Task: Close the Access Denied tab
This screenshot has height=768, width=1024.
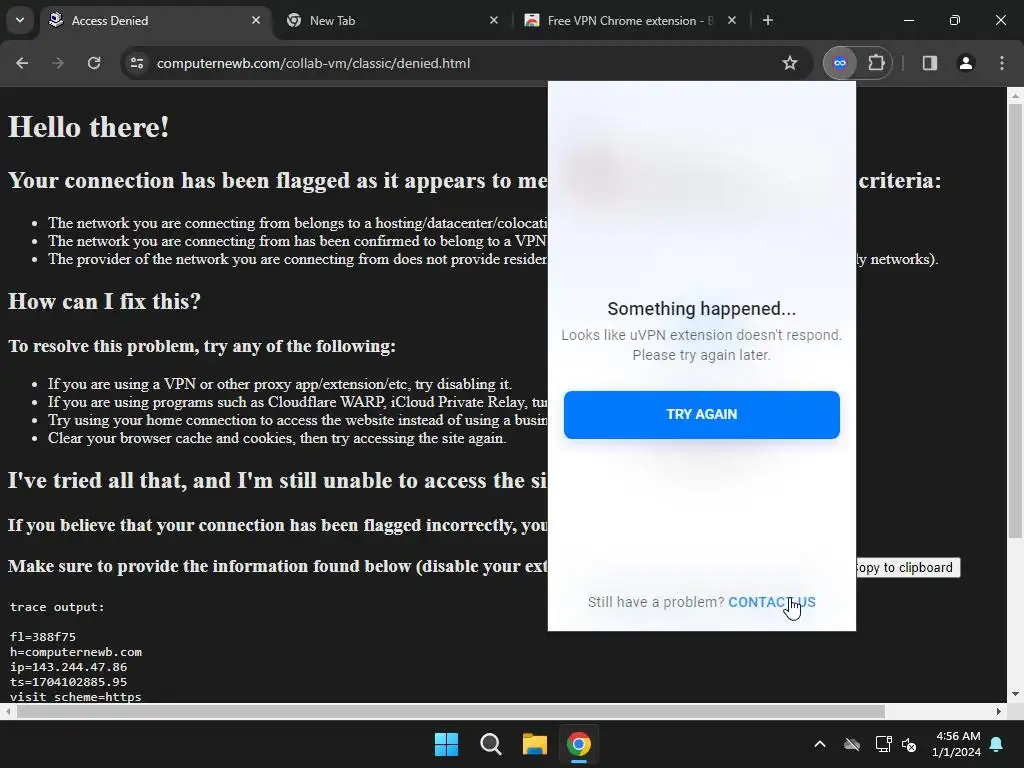Action: (x=256, y=21)
